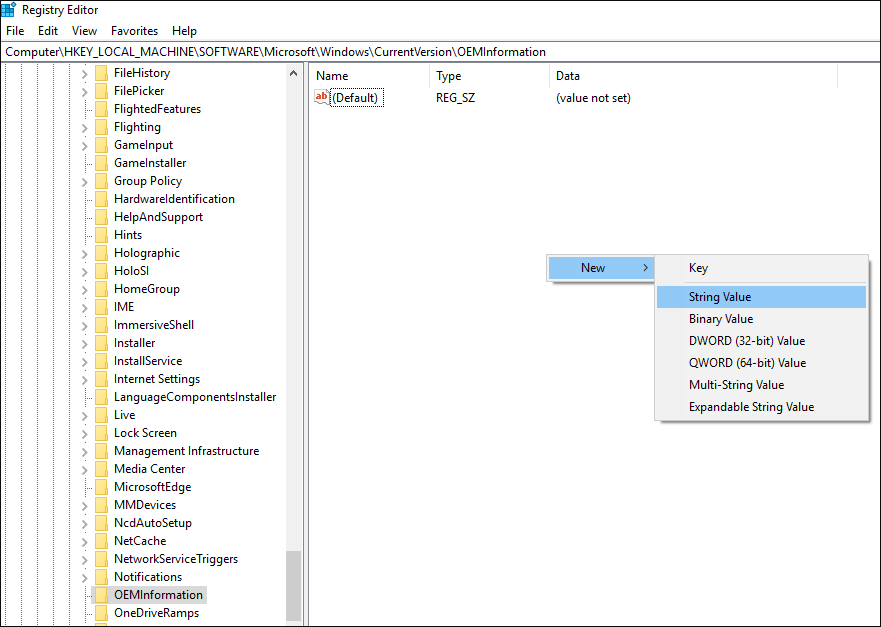This screenshot has width=881, height=627.
Task: Click the HelpAndSupport folder icon
Action: pyautogui.click(x=102, y=217)
